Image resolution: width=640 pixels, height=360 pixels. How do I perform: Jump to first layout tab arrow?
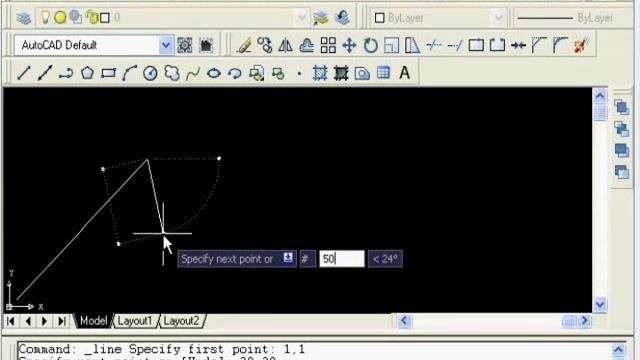coord(11,321)
